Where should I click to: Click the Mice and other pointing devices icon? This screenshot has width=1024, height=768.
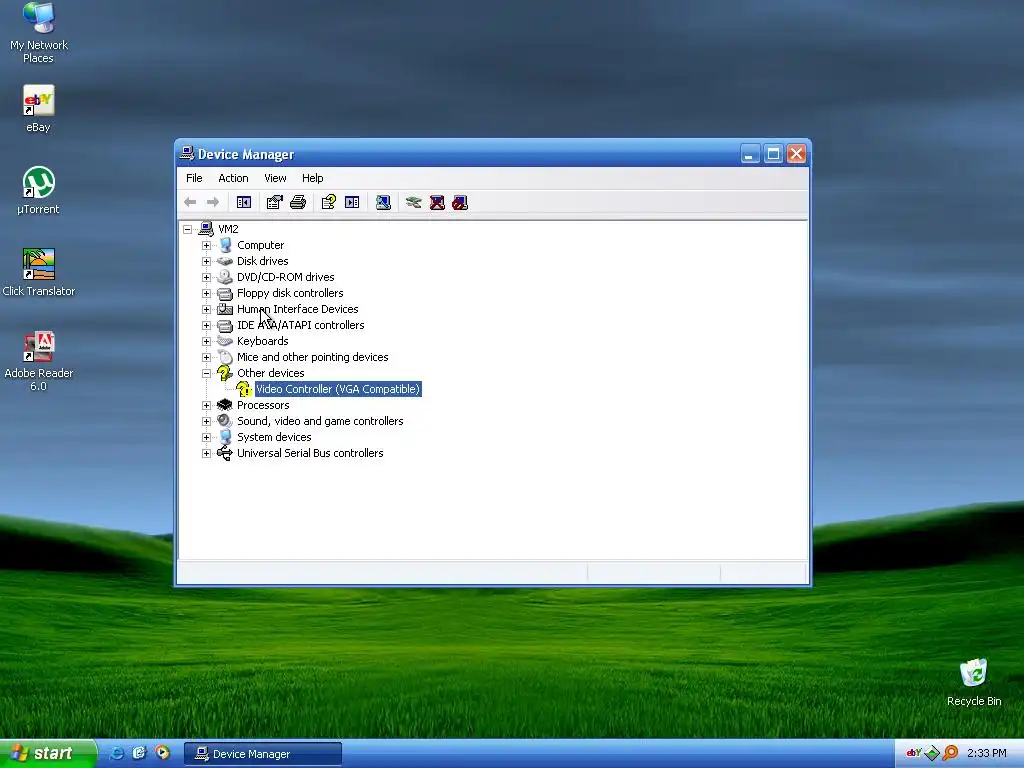click(x=225, y=357)
